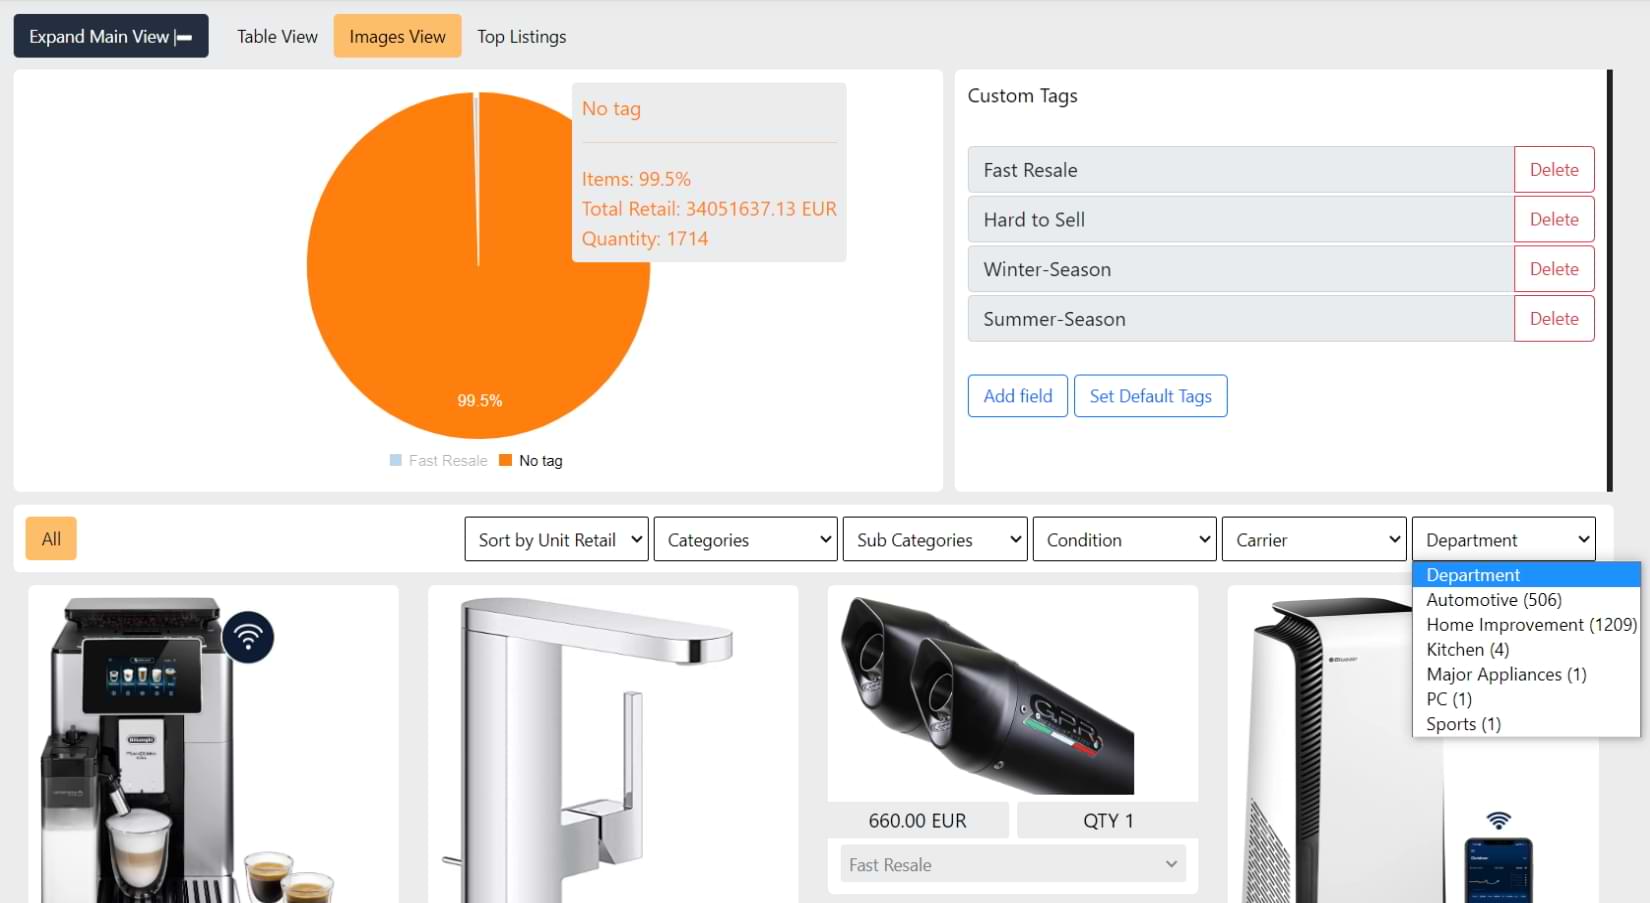Open the exhaust product's Fast Resale tag dropdown
1650x903 pixels.
pos(1012,864)
